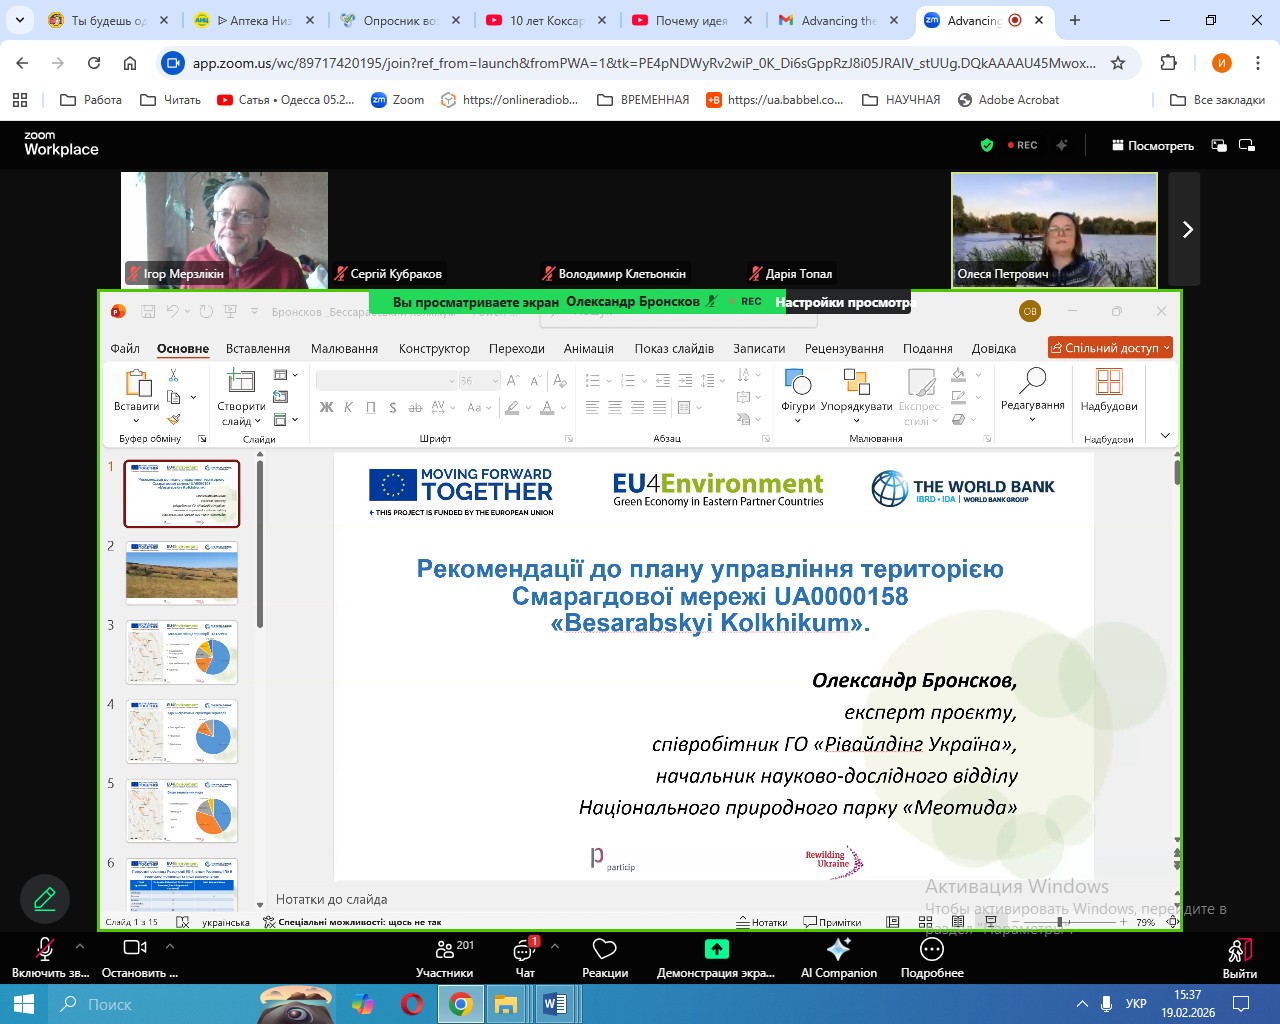Open the More options ellipsis icon

click(x=931, y=950)
